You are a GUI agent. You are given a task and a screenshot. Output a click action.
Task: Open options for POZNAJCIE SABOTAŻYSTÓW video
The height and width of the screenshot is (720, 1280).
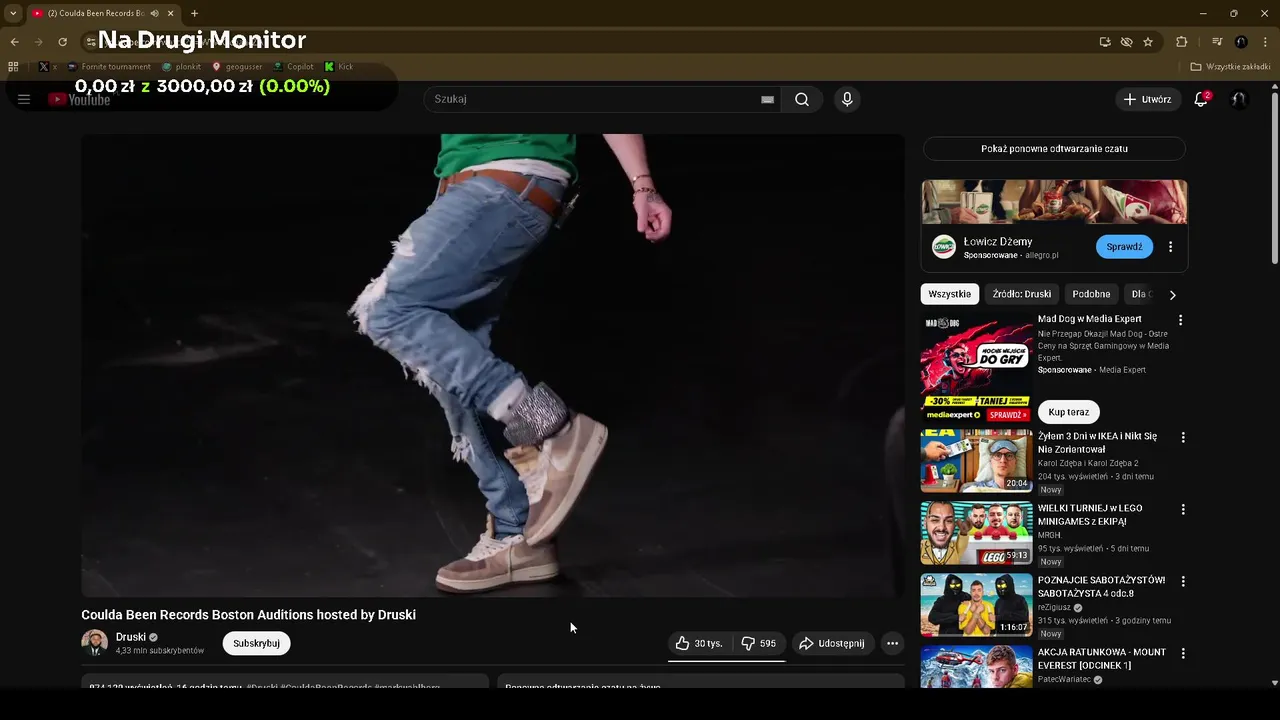[x=1183, y=581]
